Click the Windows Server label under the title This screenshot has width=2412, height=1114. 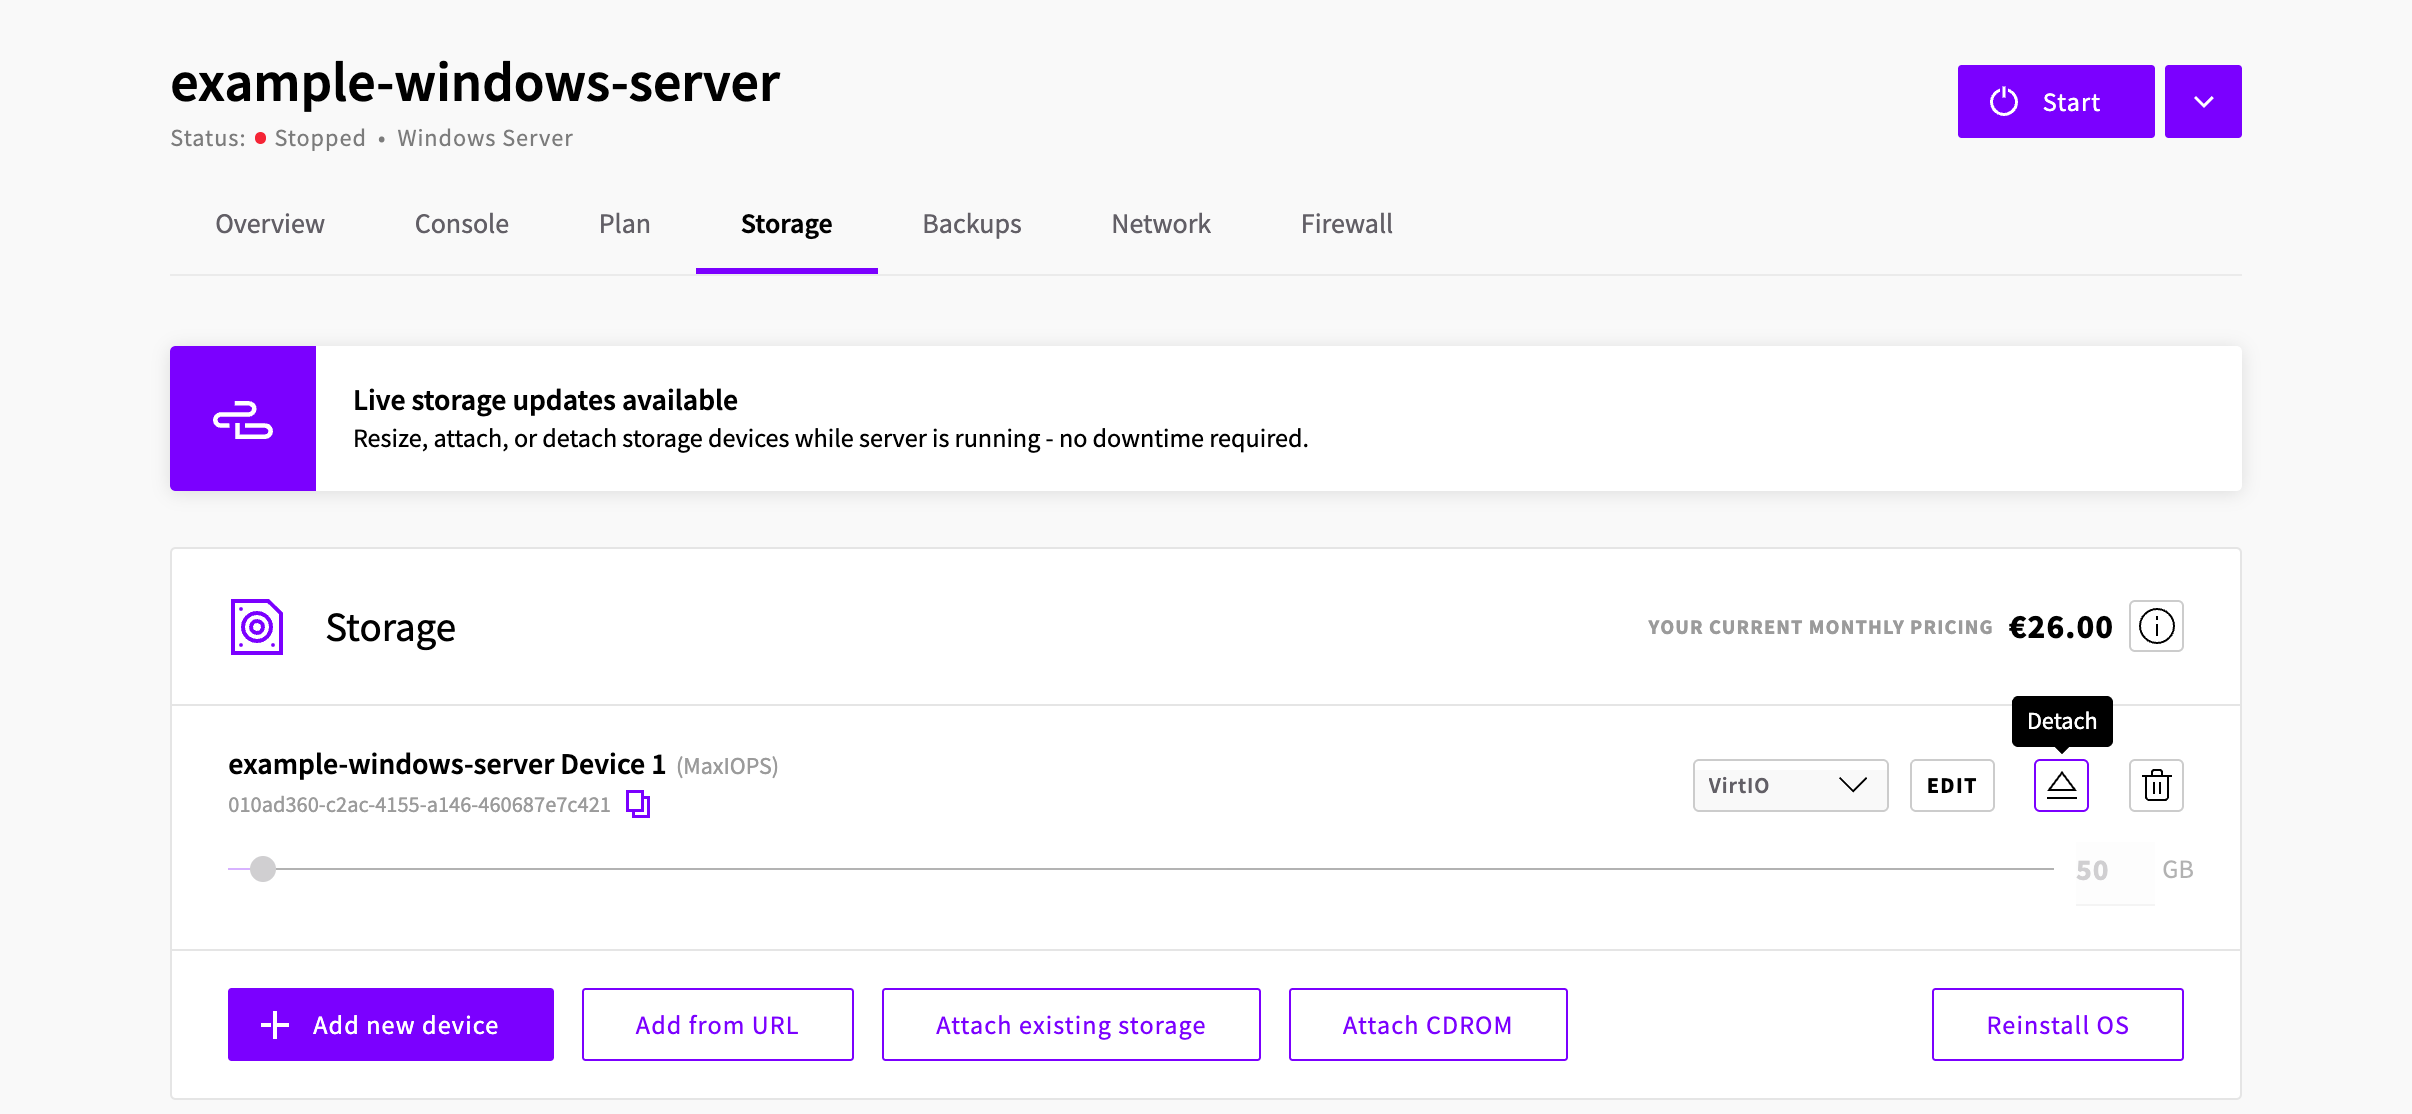(x=485, y=138)
